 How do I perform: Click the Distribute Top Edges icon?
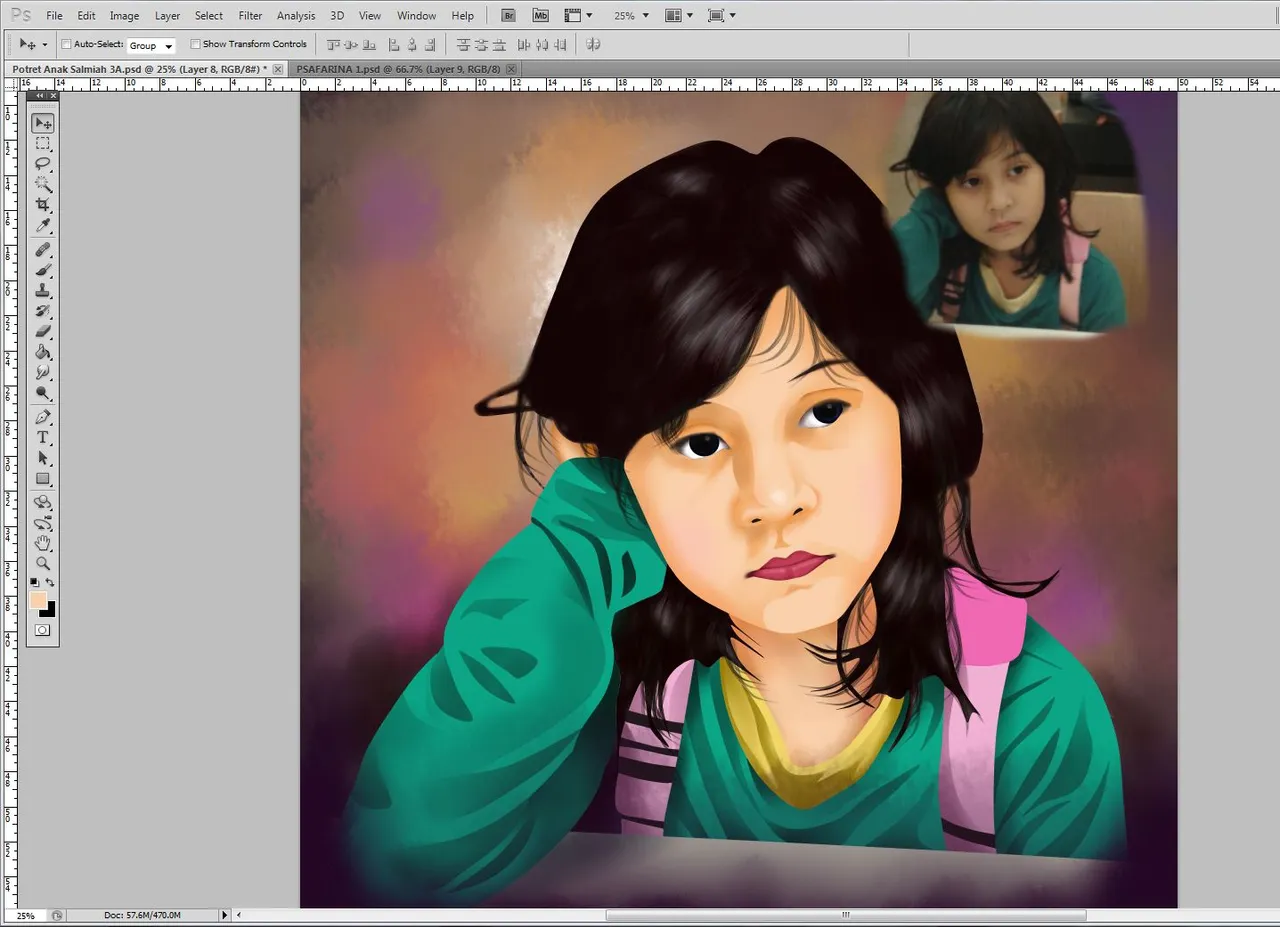463,45
